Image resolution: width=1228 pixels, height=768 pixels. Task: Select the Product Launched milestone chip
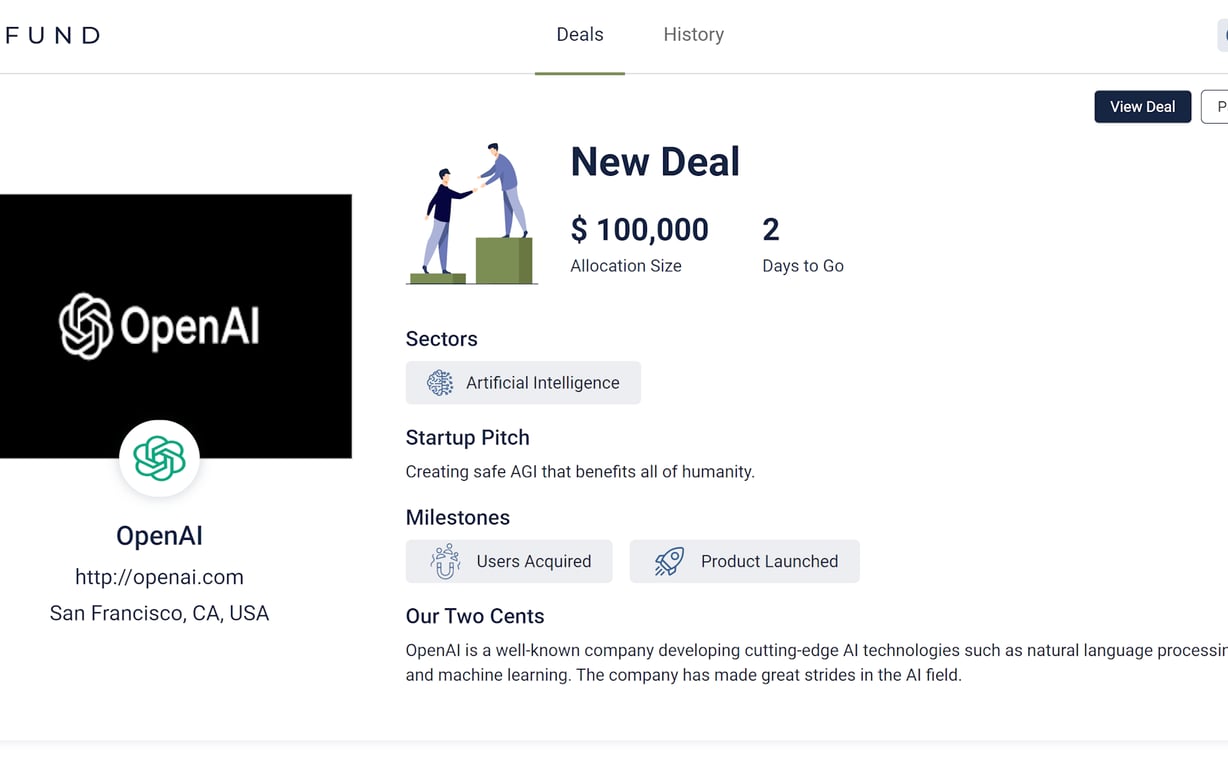coord(744,561)
